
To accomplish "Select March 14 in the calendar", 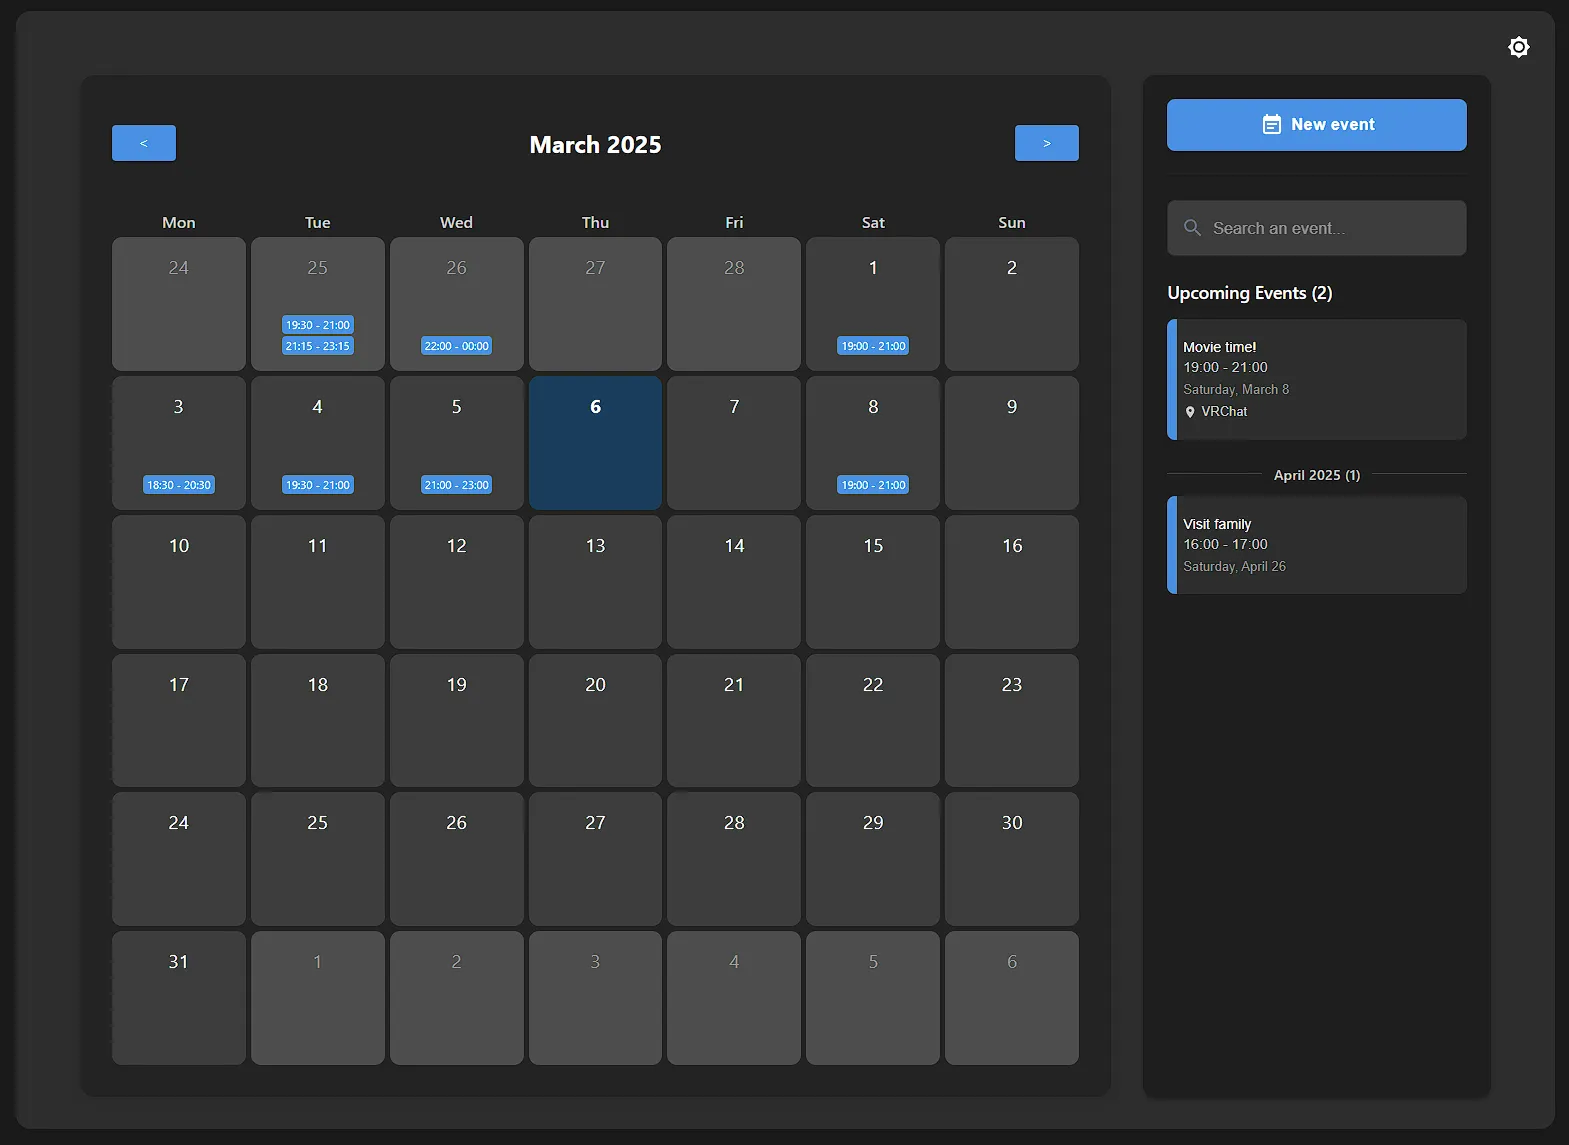I will pyautogui.click(x=734, y=581).
